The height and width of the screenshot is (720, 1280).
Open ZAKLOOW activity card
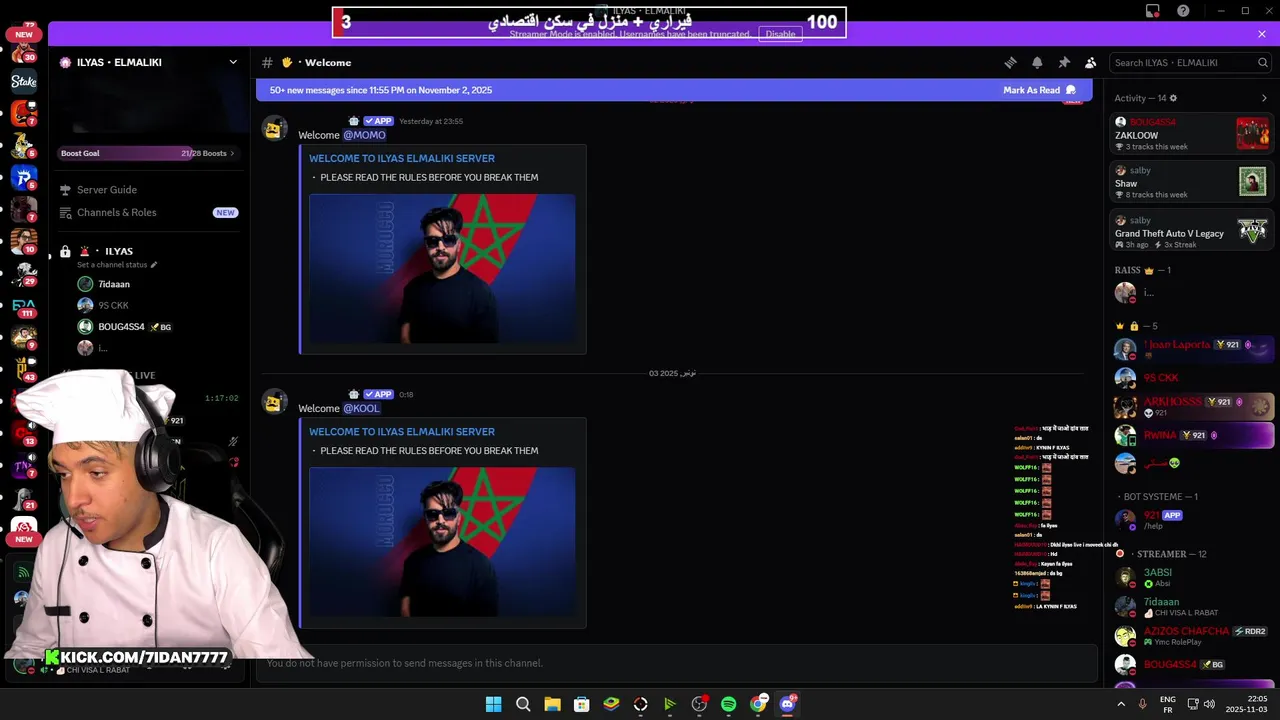pos(1192,133)
